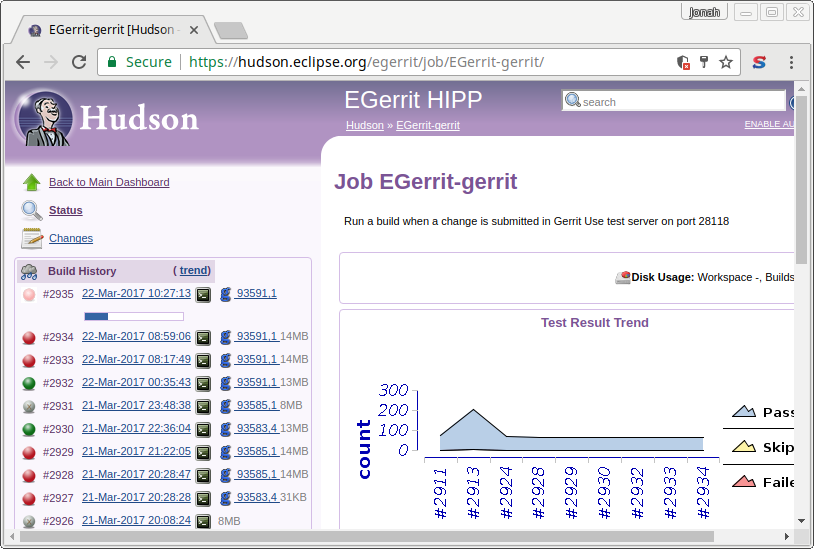Viewport: 814px width, 549px height.
Task: Click the browser Reload button
Action: click(79, 62)
